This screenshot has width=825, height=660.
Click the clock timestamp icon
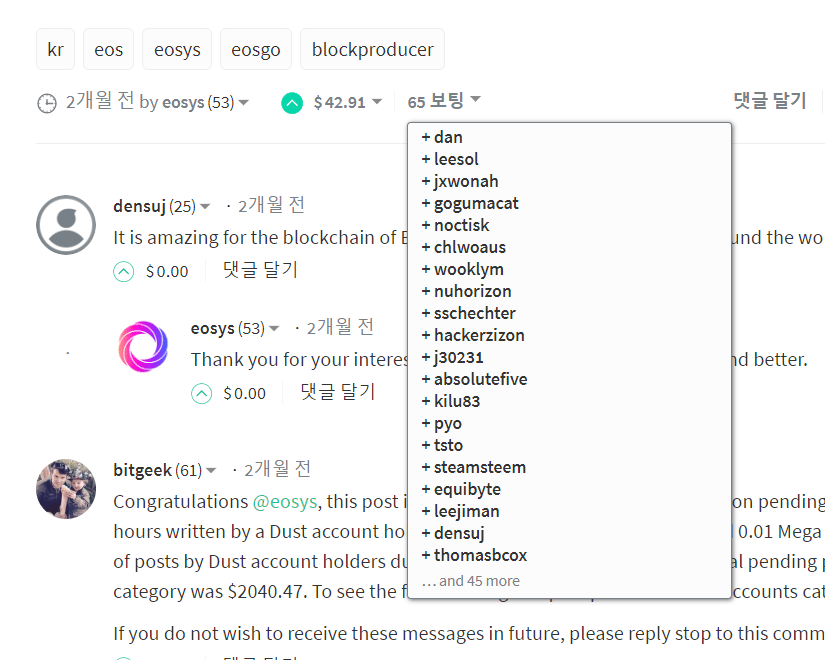46,103
